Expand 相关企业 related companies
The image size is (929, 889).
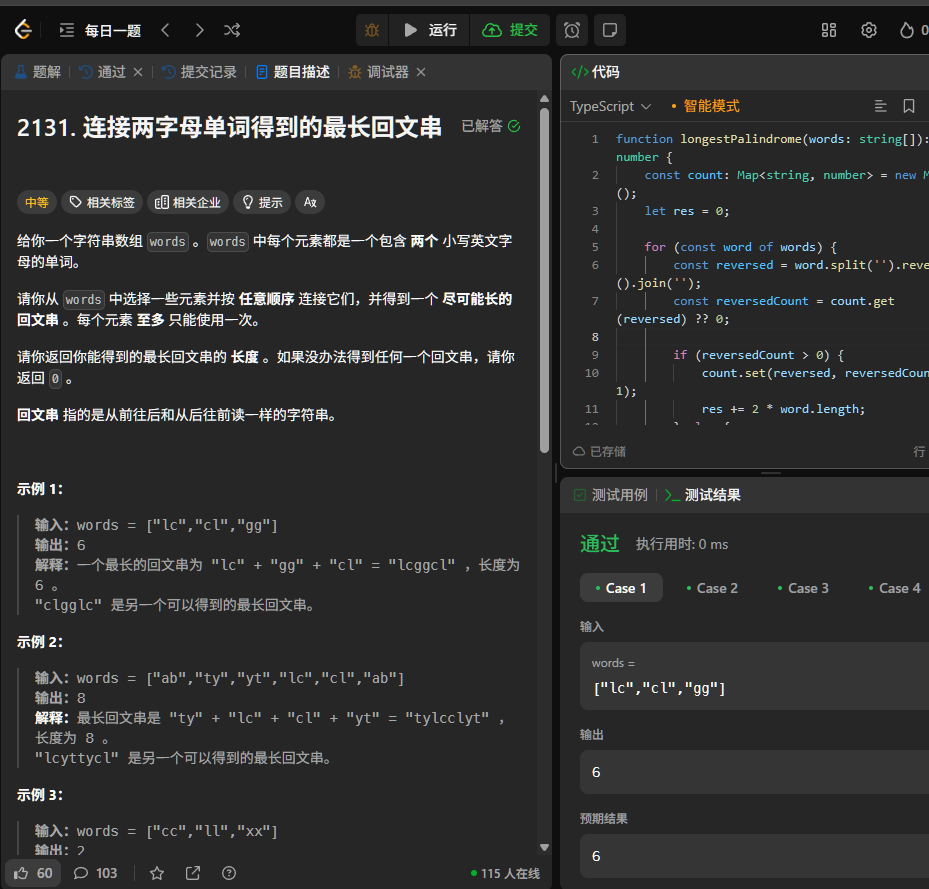pos(188,203)
